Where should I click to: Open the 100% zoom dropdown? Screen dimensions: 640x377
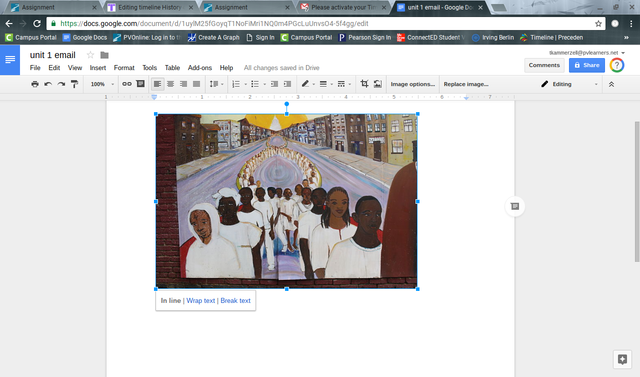pyautogui.click(x=102, y=84)
